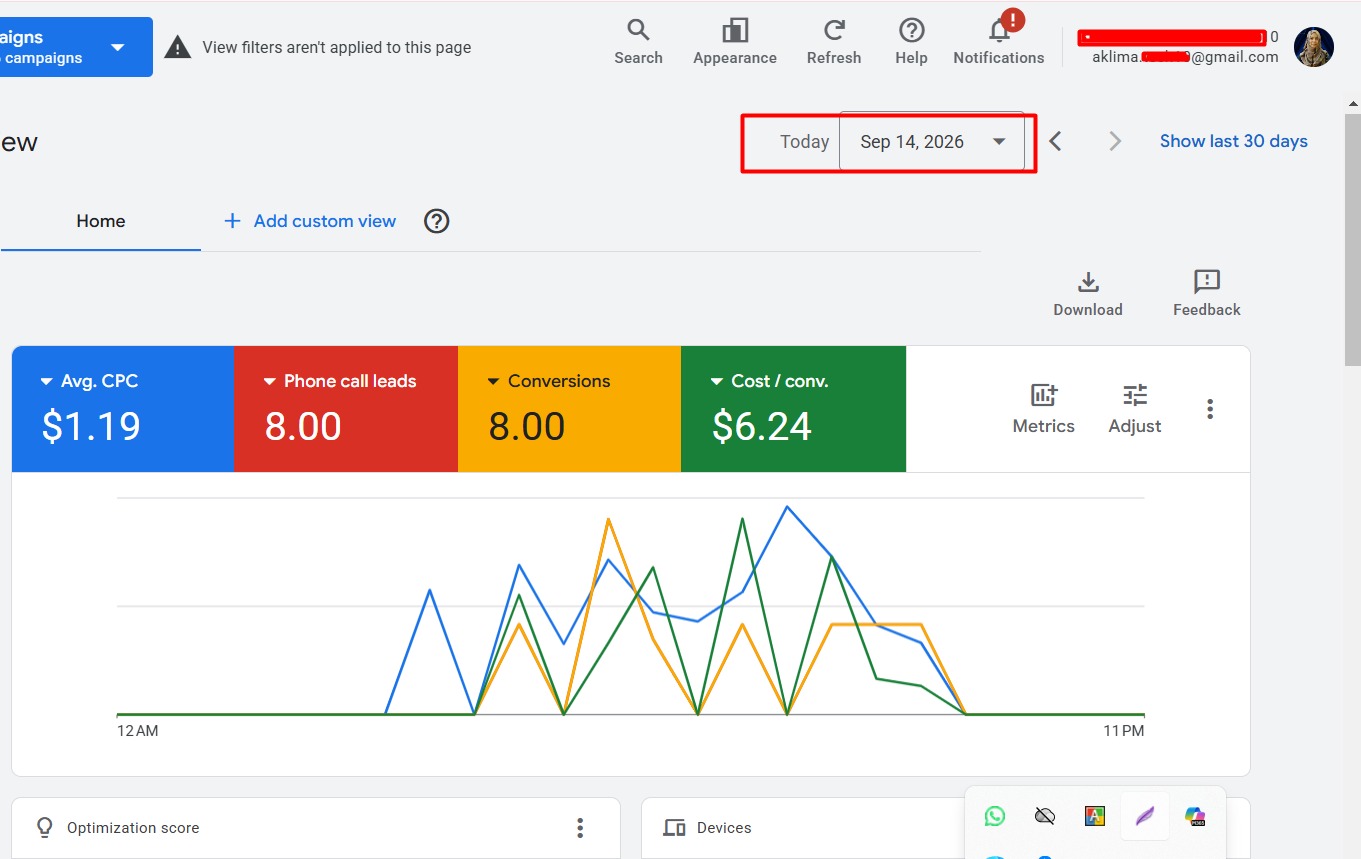The height and width of the screenshot is (859, 1361).
Task: Click the view filters warning triangle
Action: point(178,47)
